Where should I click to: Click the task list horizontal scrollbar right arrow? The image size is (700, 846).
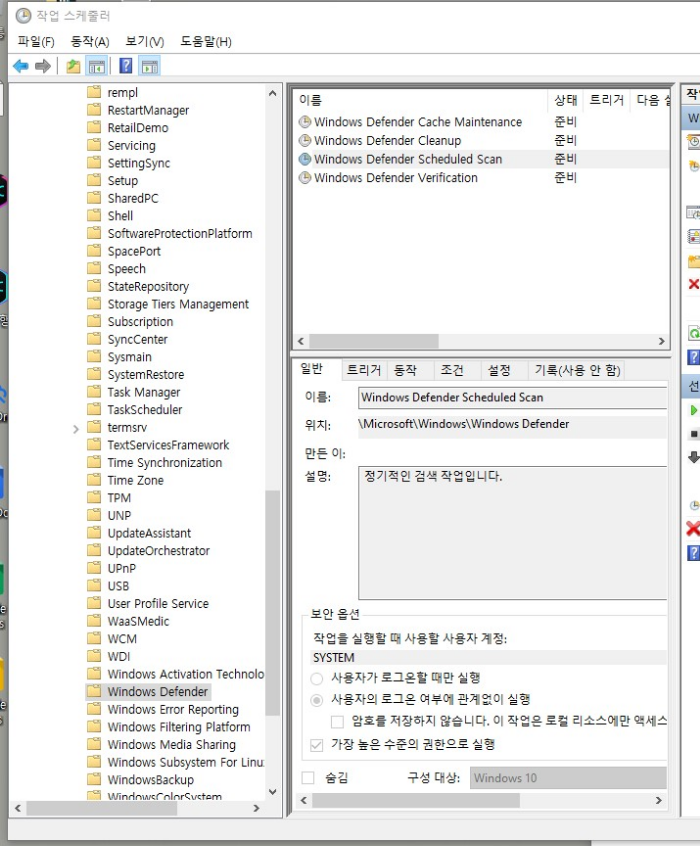pos(662,341)
